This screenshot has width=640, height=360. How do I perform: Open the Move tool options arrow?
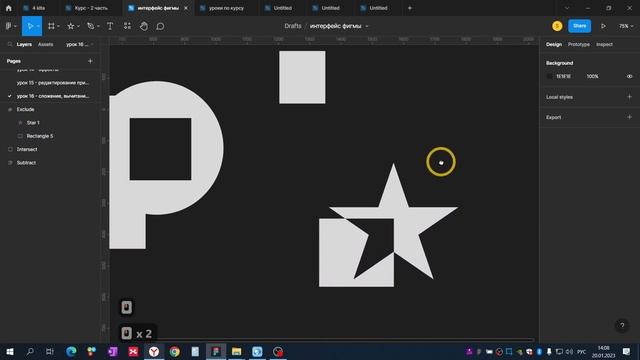38,26
